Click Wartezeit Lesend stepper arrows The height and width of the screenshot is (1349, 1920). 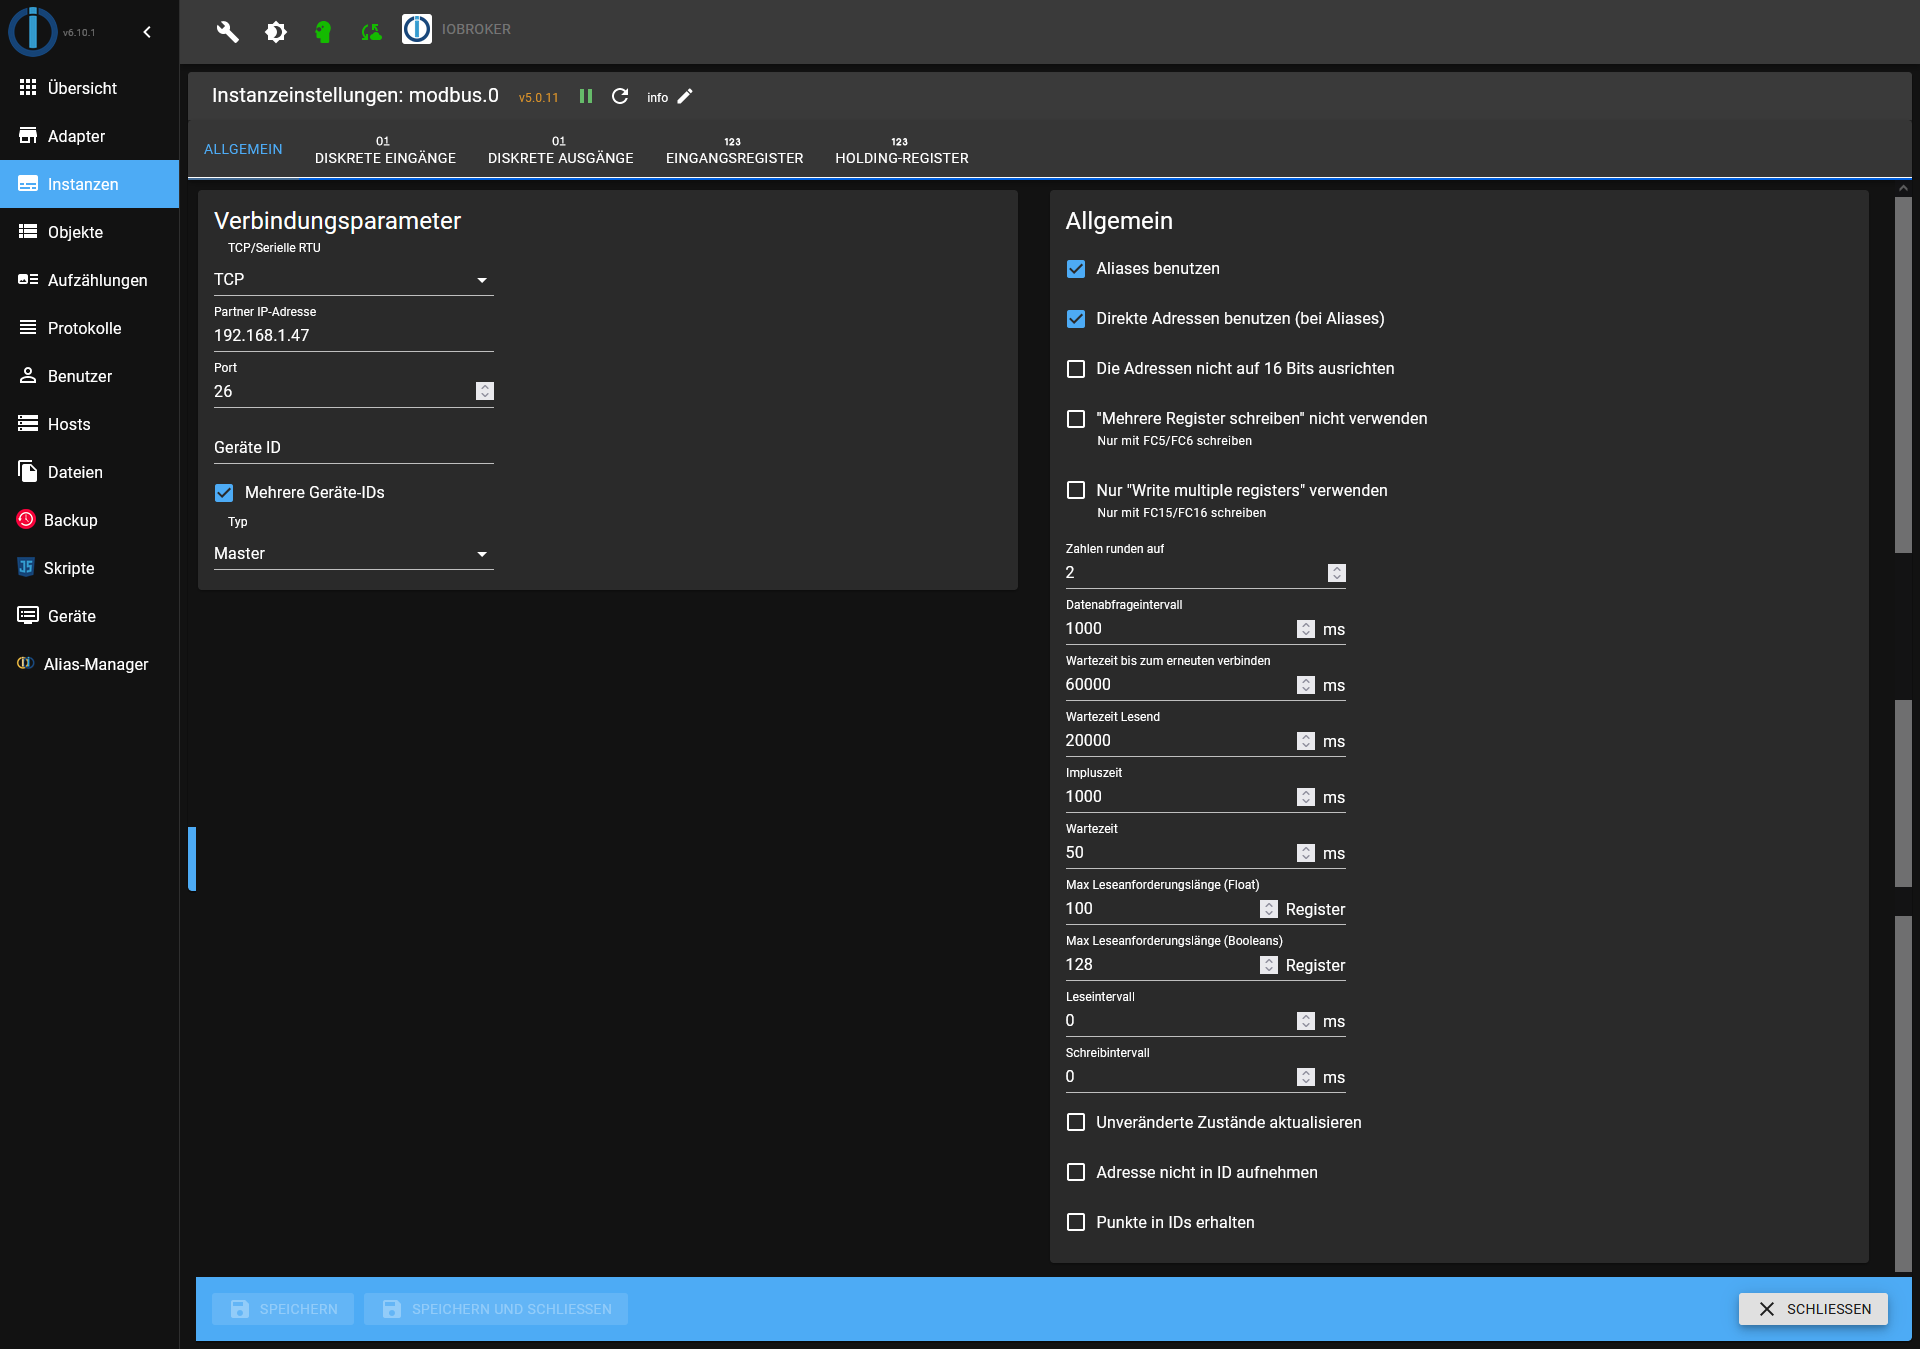pyautogui.click(x=1306, y=741)
